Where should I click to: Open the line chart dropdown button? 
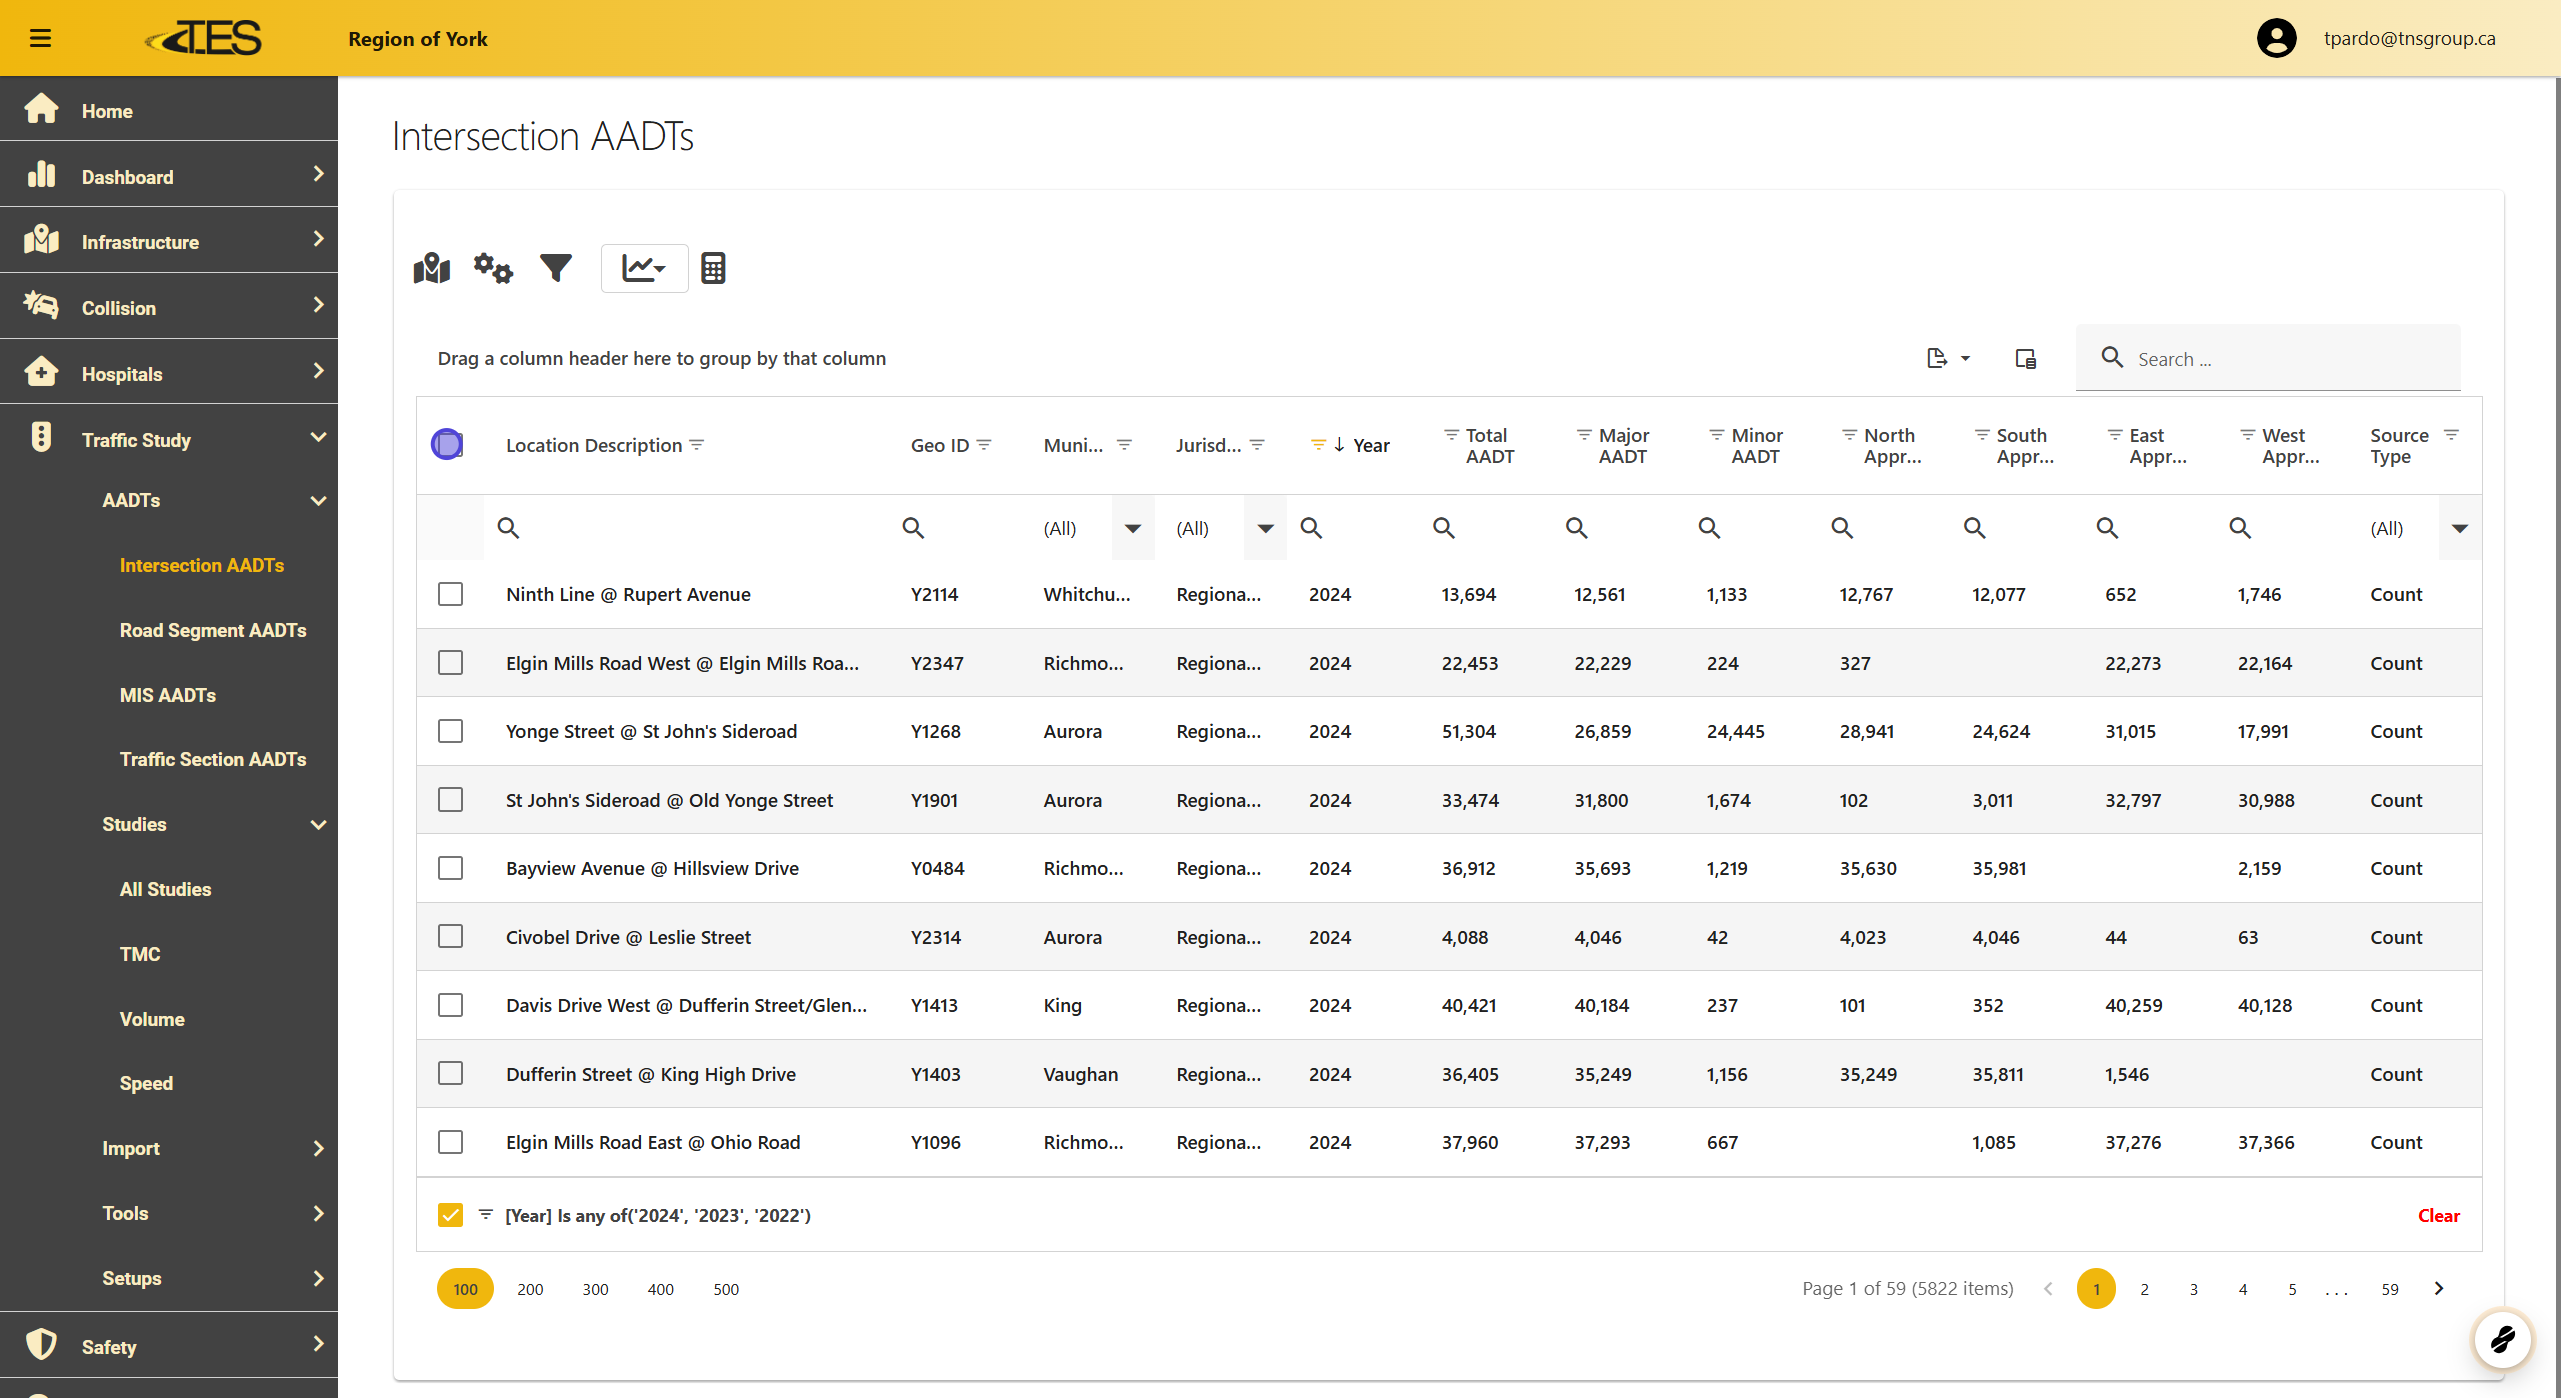[644, 268]
